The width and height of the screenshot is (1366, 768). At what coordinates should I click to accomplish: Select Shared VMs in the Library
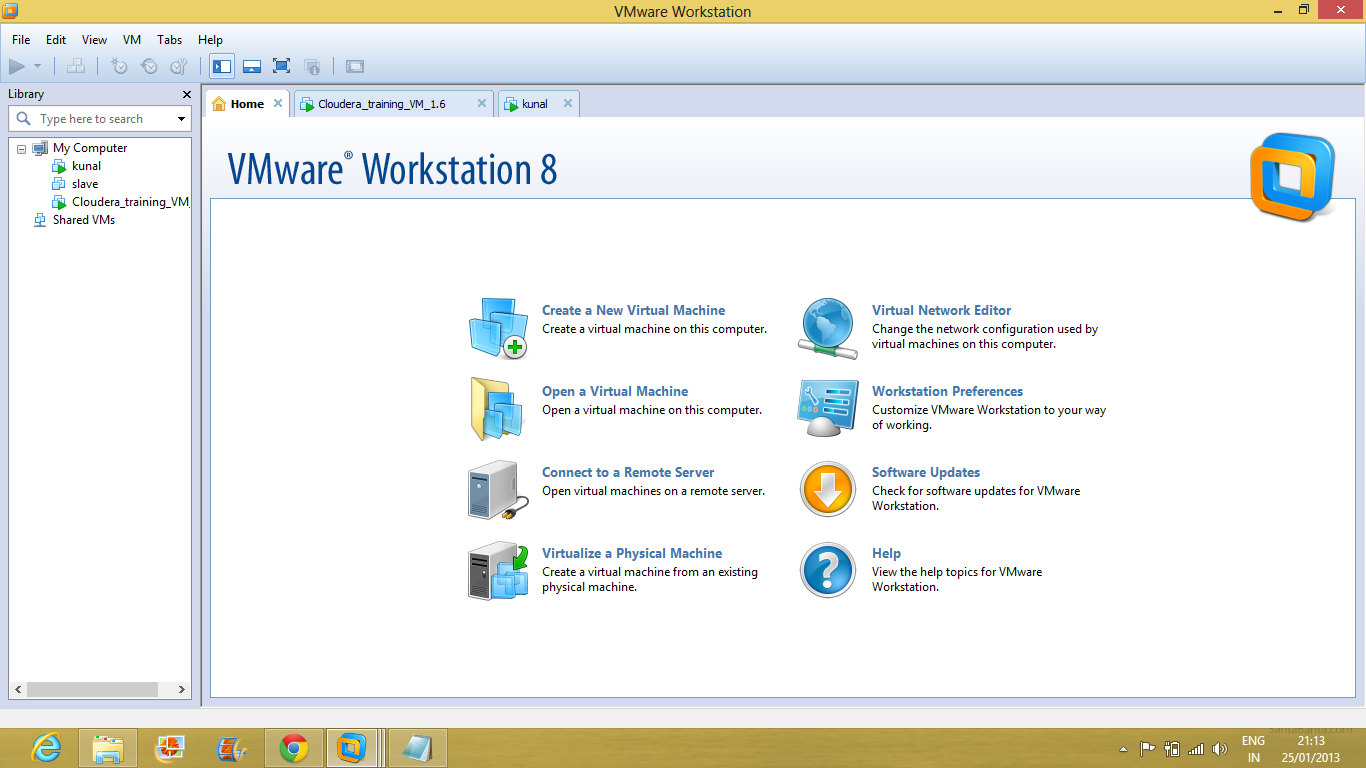[84, 220]
